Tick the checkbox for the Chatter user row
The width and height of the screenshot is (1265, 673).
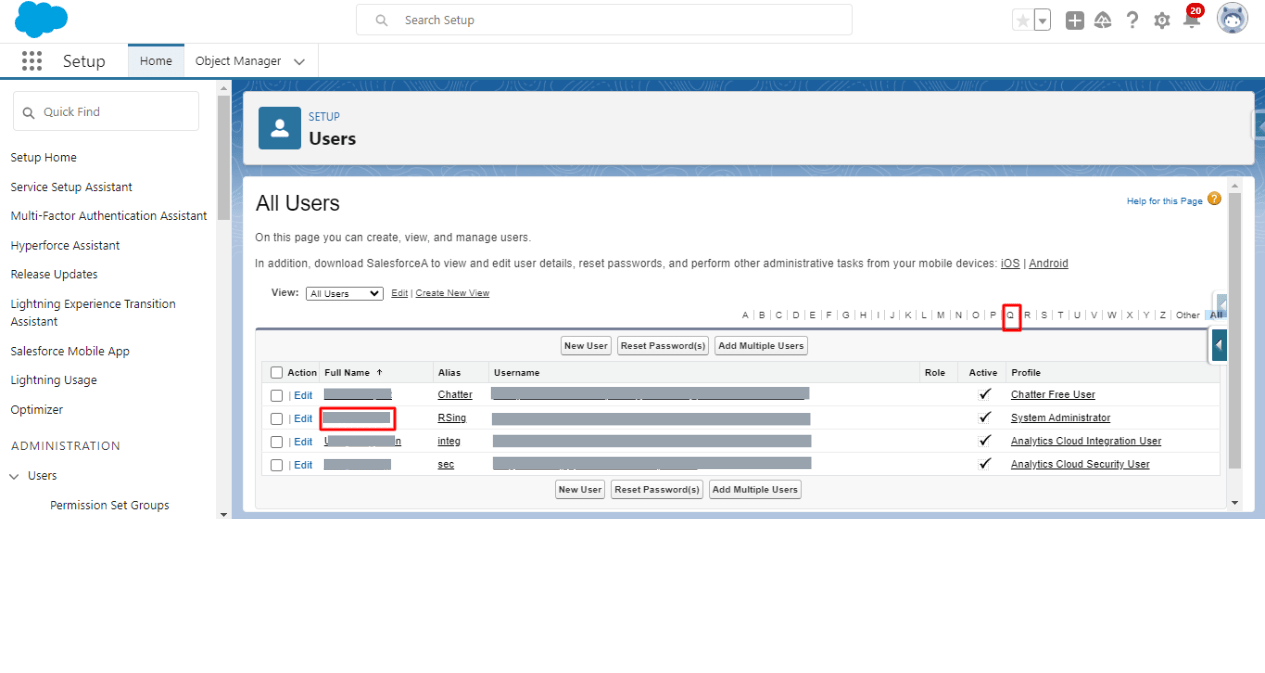pos(277,396)
